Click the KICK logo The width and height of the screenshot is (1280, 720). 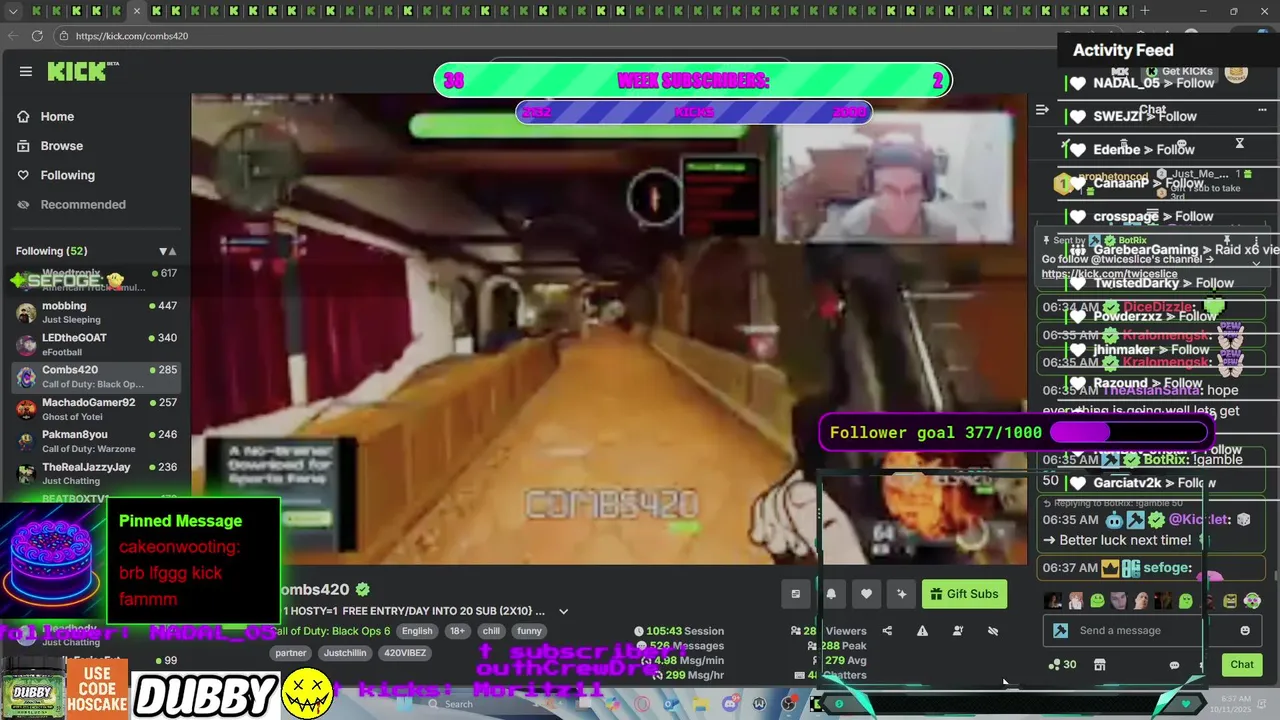click(78, 71)
